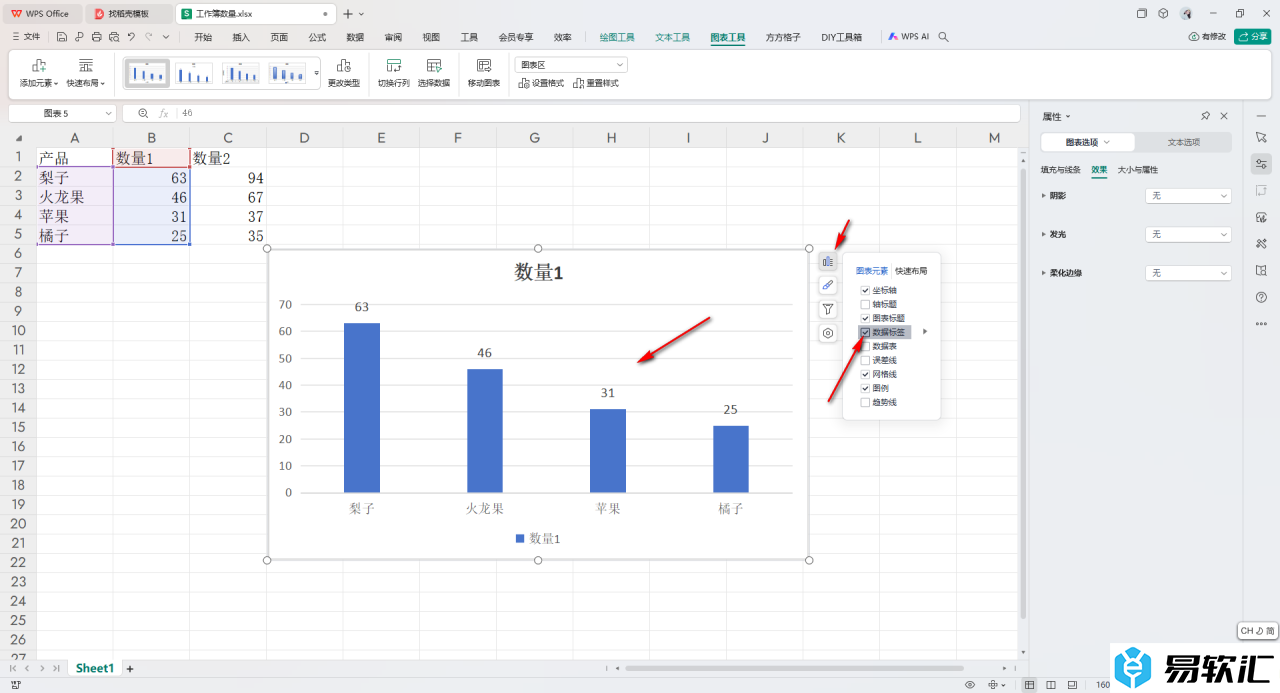Uncheck the 数据标签 (Data Labels) checkbox
Image resolution: width=1280 pixels, height=693 pixels.
pos(865,332)
